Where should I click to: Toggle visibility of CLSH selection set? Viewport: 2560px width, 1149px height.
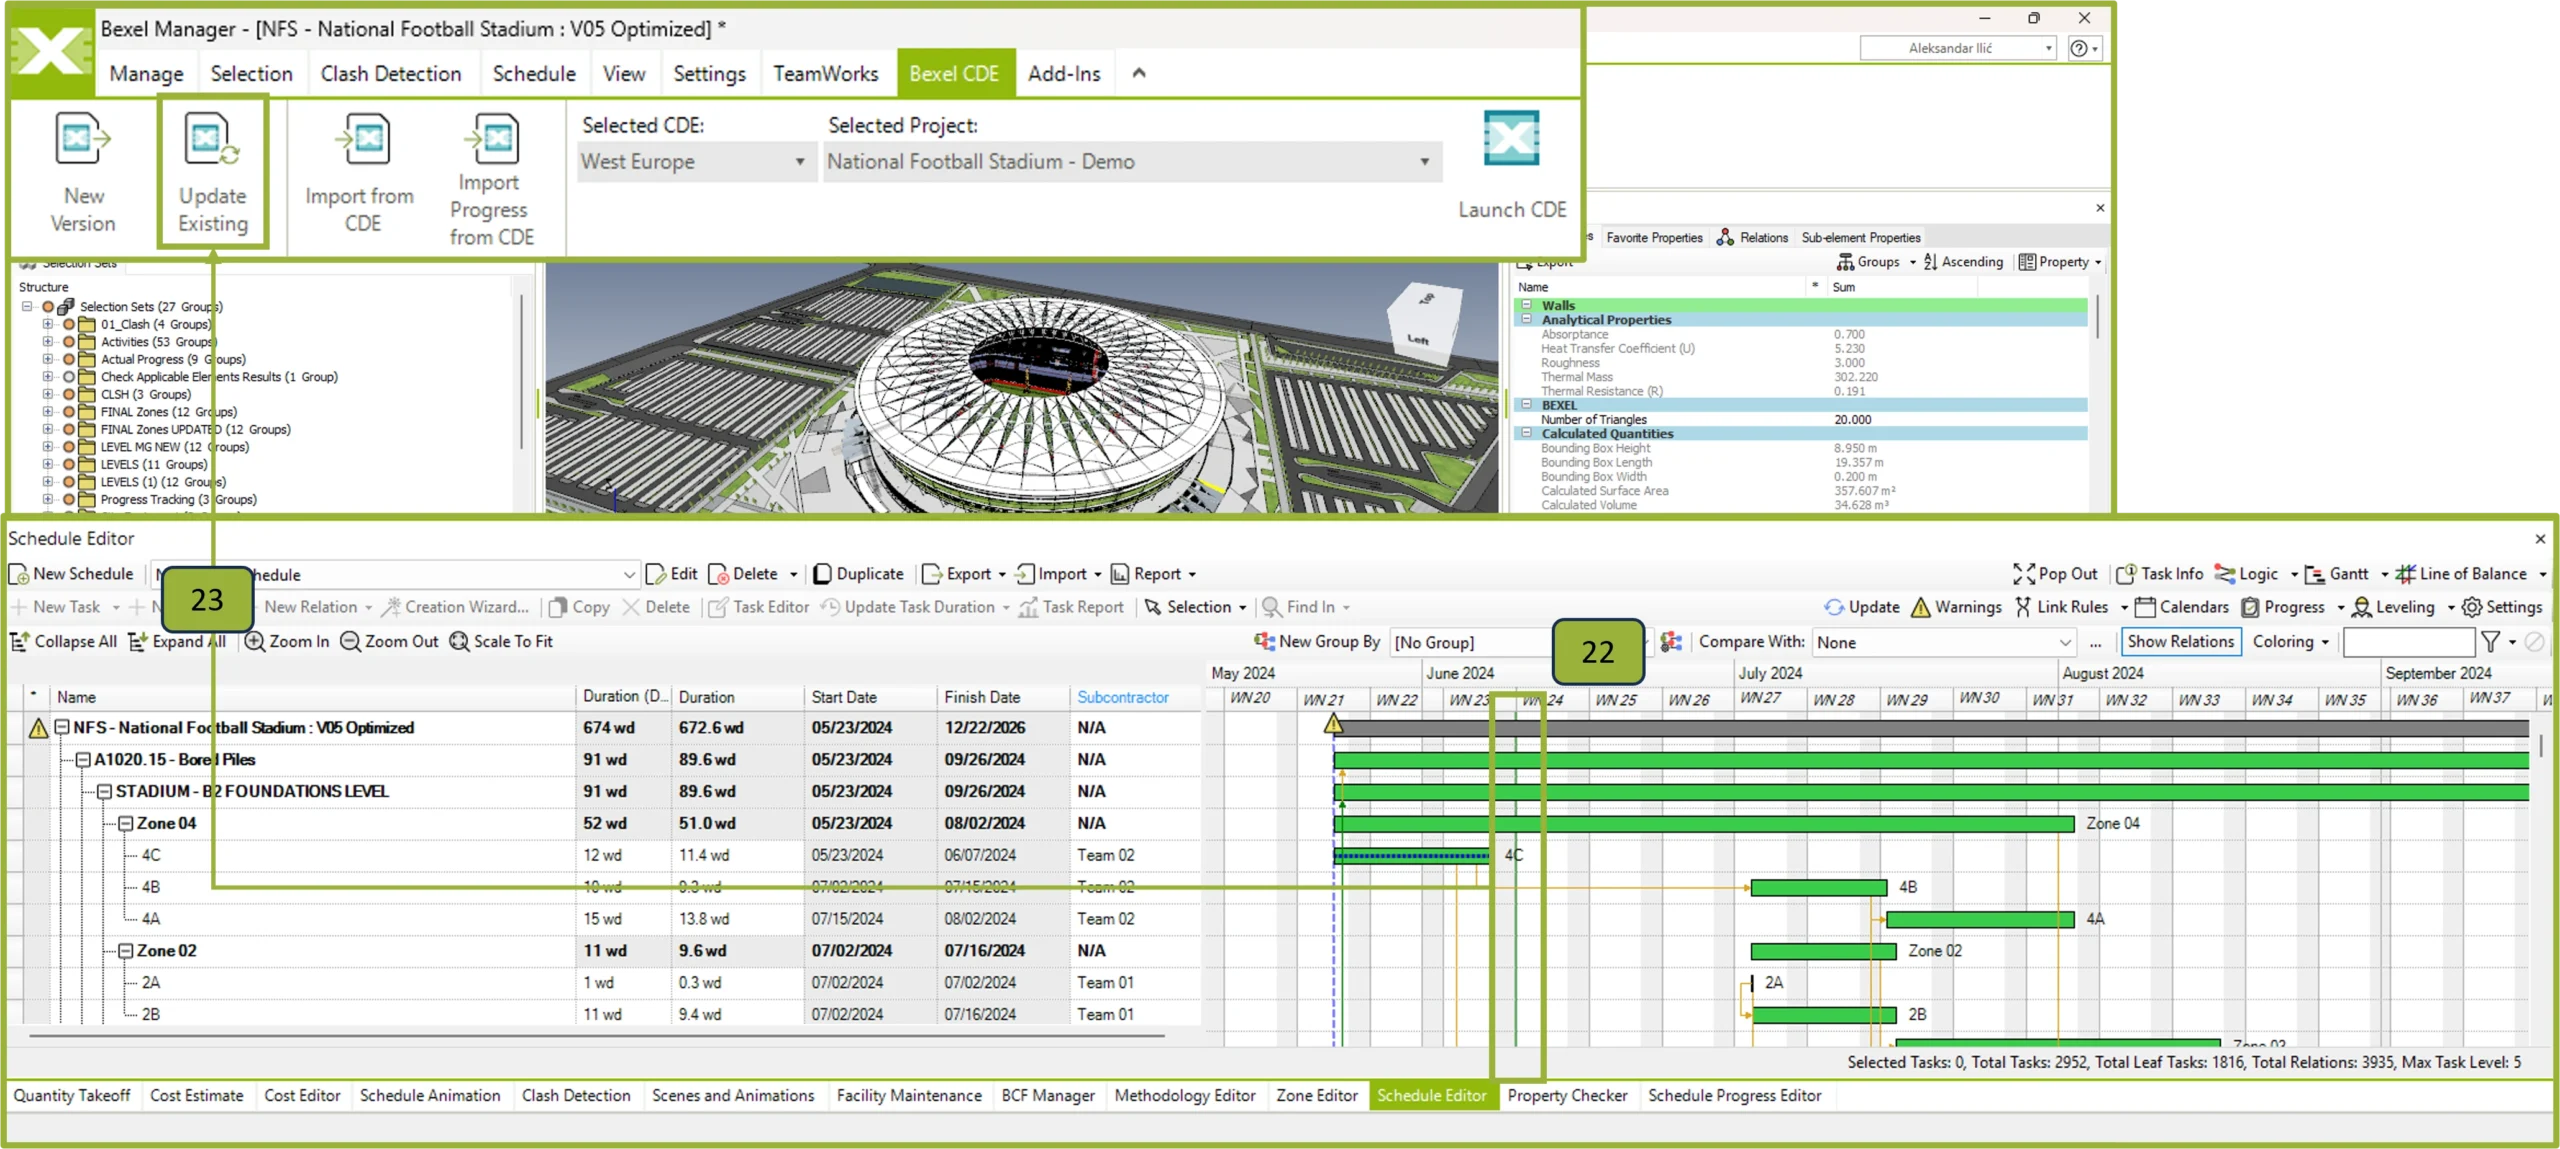click(x=69, y=395)
